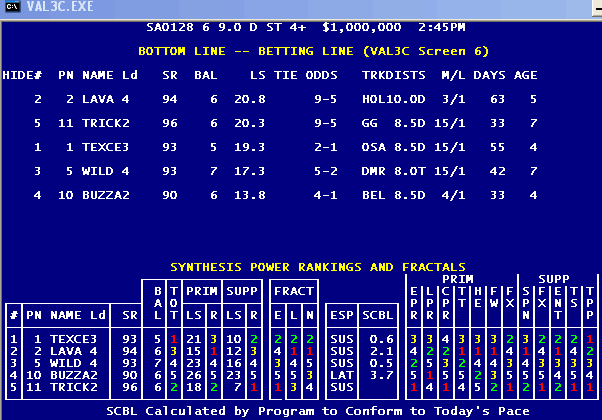Click HOL10.0D track distance
Screen dimensions: 602x420
pos(394,99)
